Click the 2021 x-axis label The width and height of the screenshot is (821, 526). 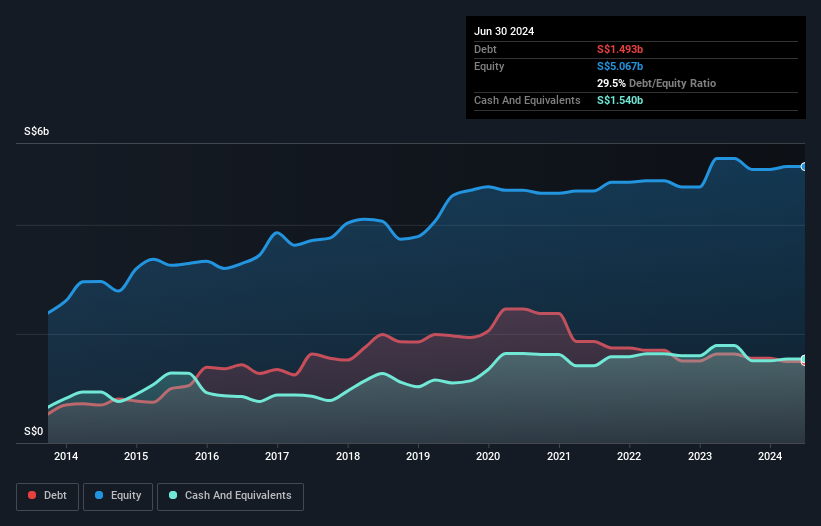coord(559,456)
